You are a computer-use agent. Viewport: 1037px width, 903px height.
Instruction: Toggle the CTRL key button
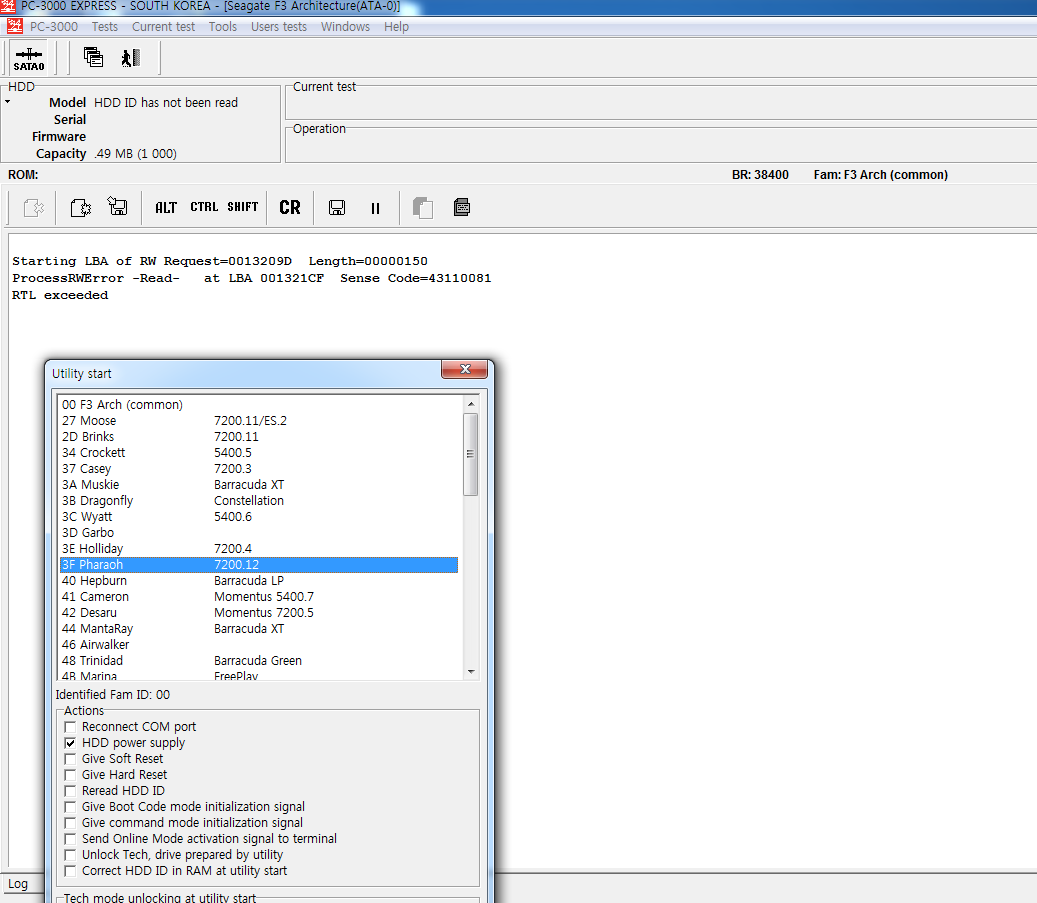pos(204,207)
